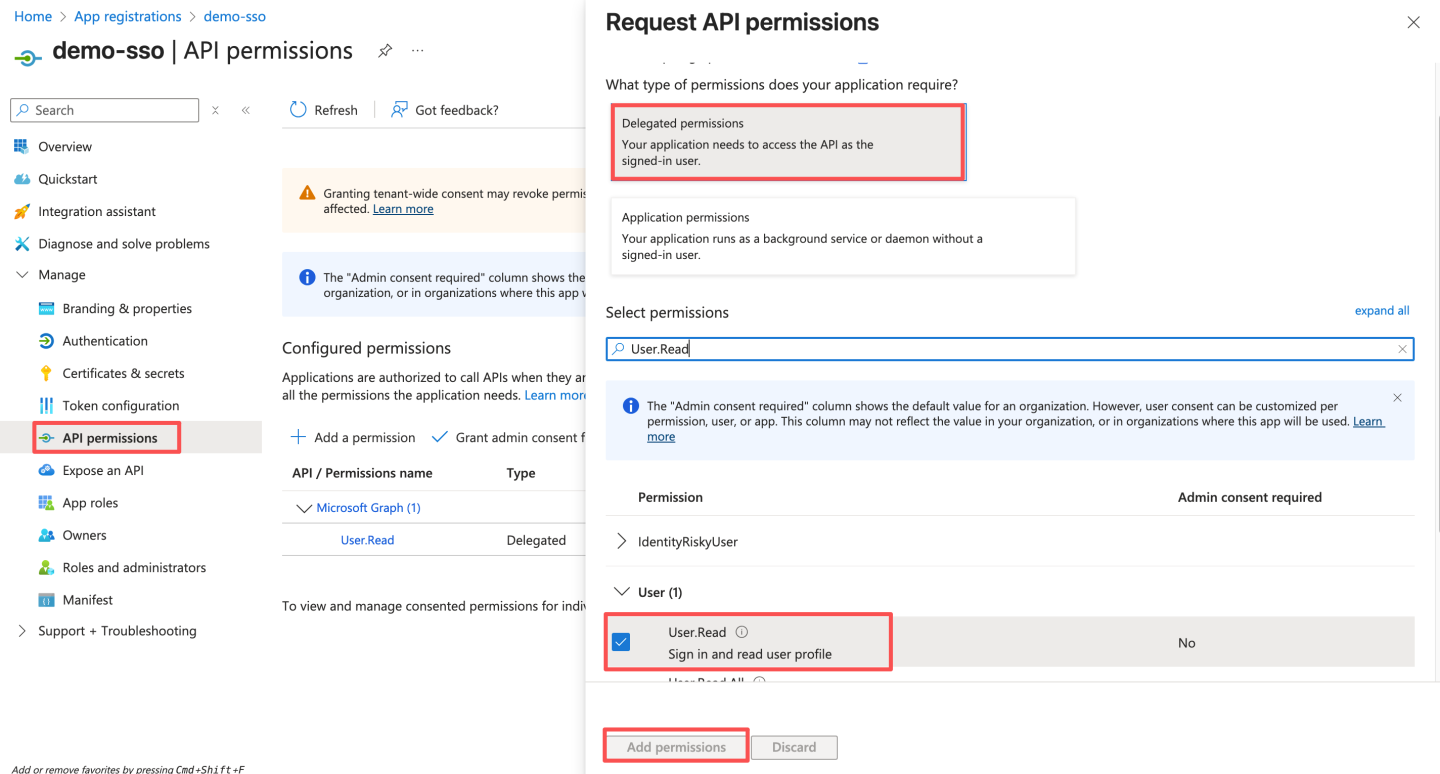The width and height of the screenshot is (1440, 774).
Task: Dismiss the Admin consent info banner
Action: (x=1397, y=398)
